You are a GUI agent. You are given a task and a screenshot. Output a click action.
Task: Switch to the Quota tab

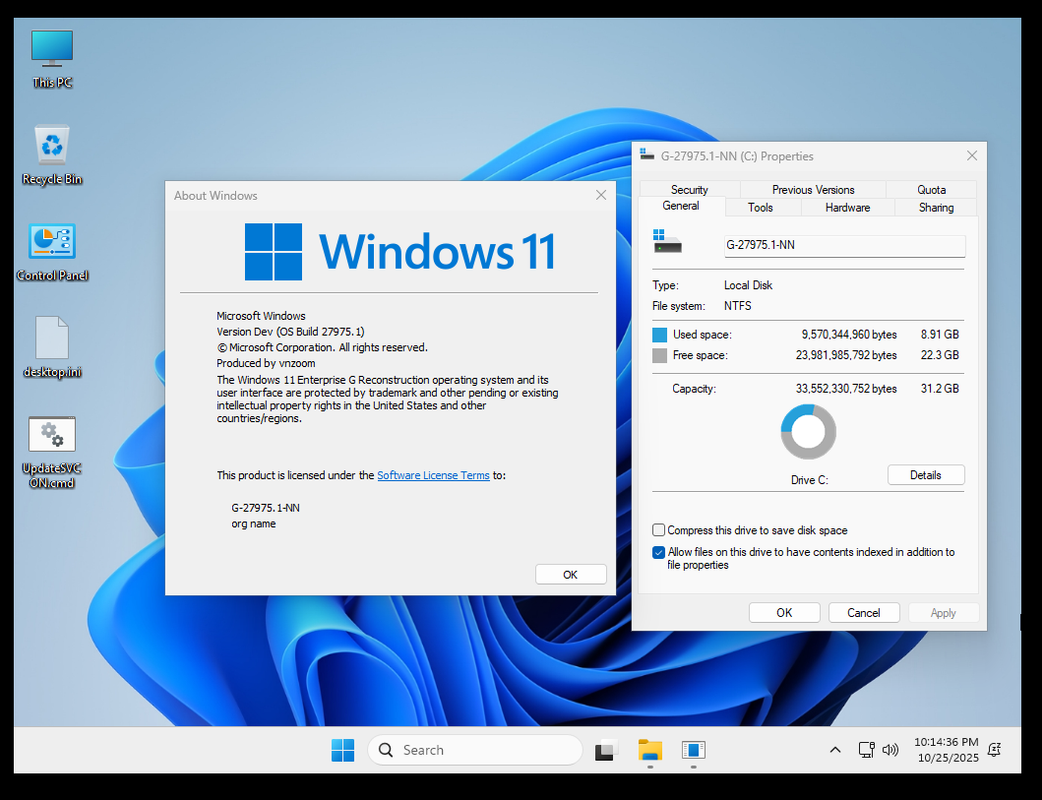[931, 189]
